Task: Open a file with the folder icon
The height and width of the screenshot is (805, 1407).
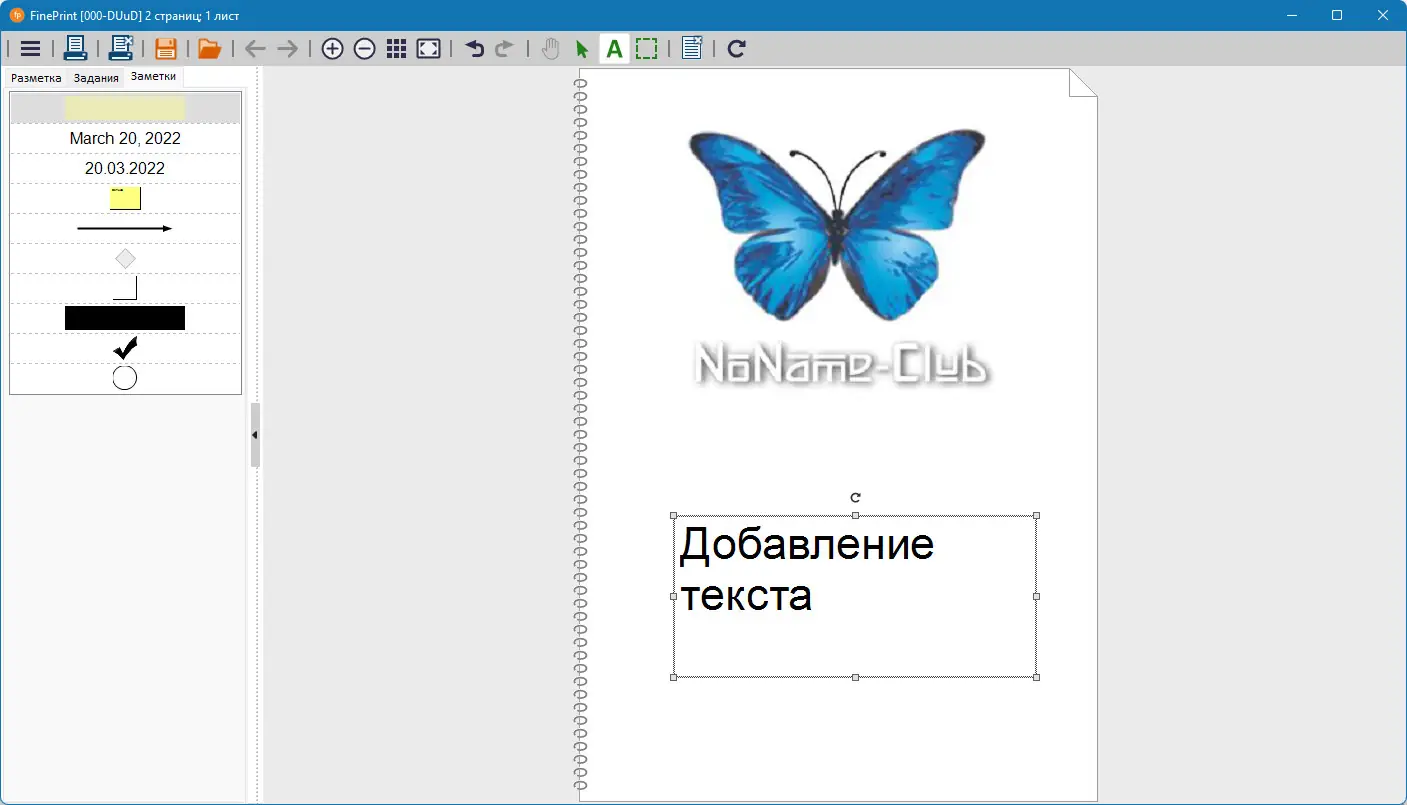Action: (209, 48)
